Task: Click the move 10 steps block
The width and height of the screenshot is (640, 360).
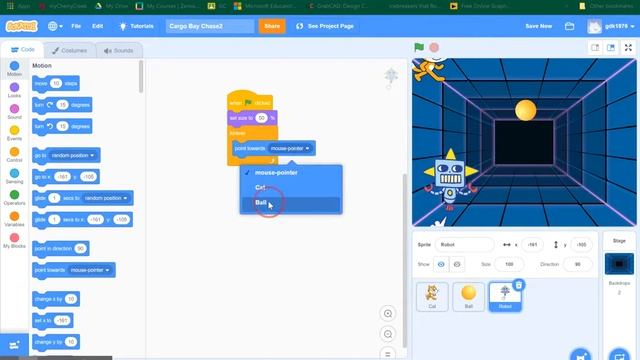Action: (56, 84)
